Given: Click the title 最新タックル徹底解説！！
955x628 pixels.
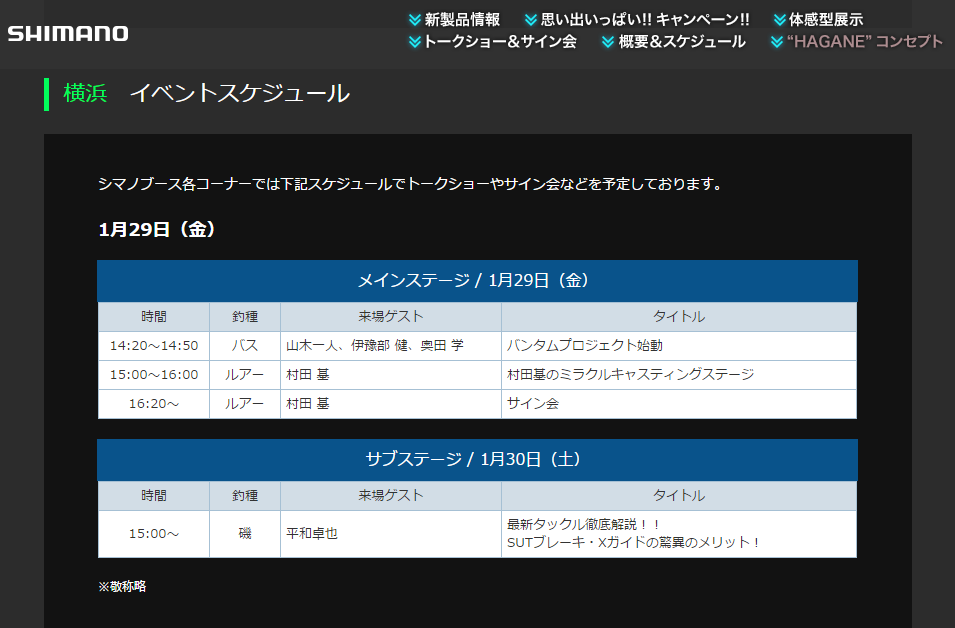Looking at the screenshot, I should [x=583, y=524].
